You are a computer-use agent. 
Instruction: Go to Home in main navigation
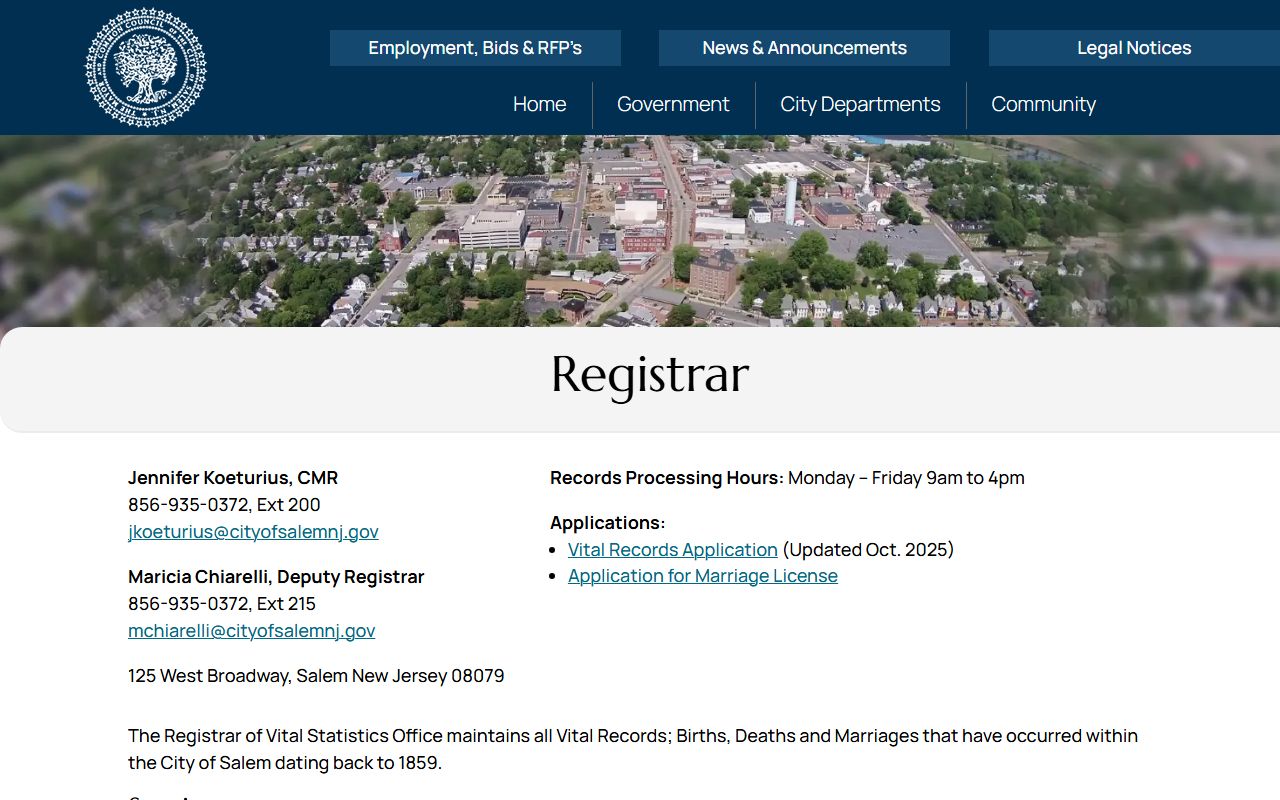(540, 104)
